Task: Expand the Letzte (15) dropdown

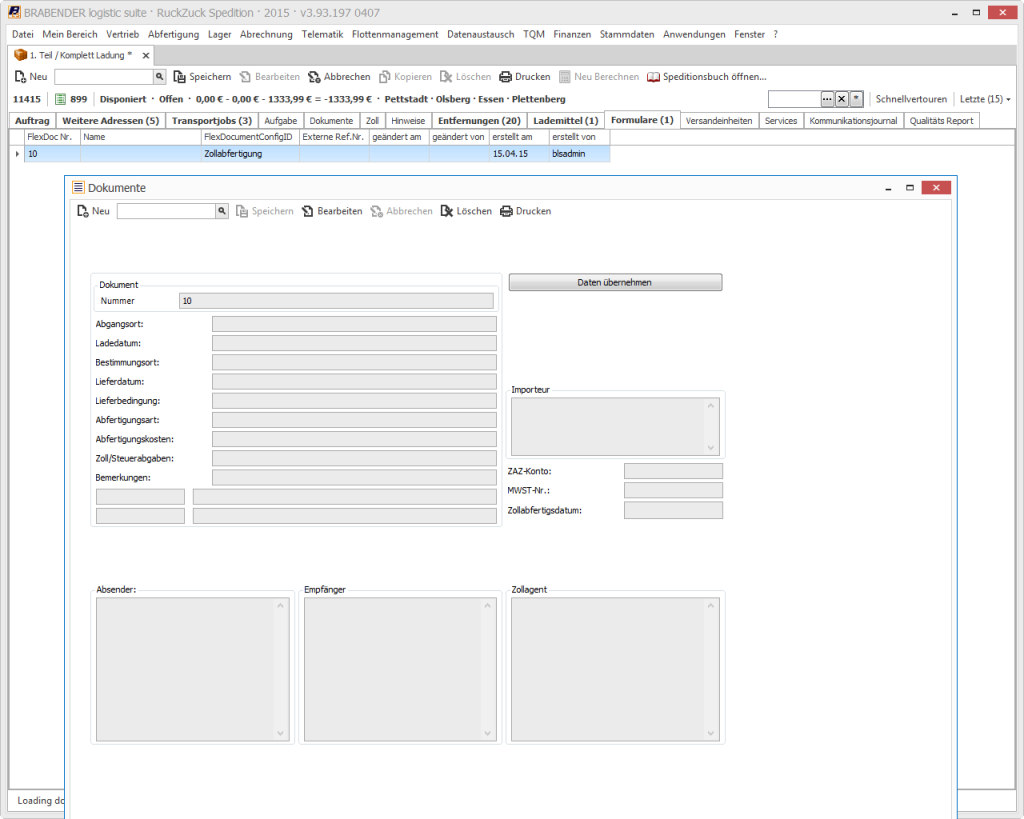Action: 985,99
